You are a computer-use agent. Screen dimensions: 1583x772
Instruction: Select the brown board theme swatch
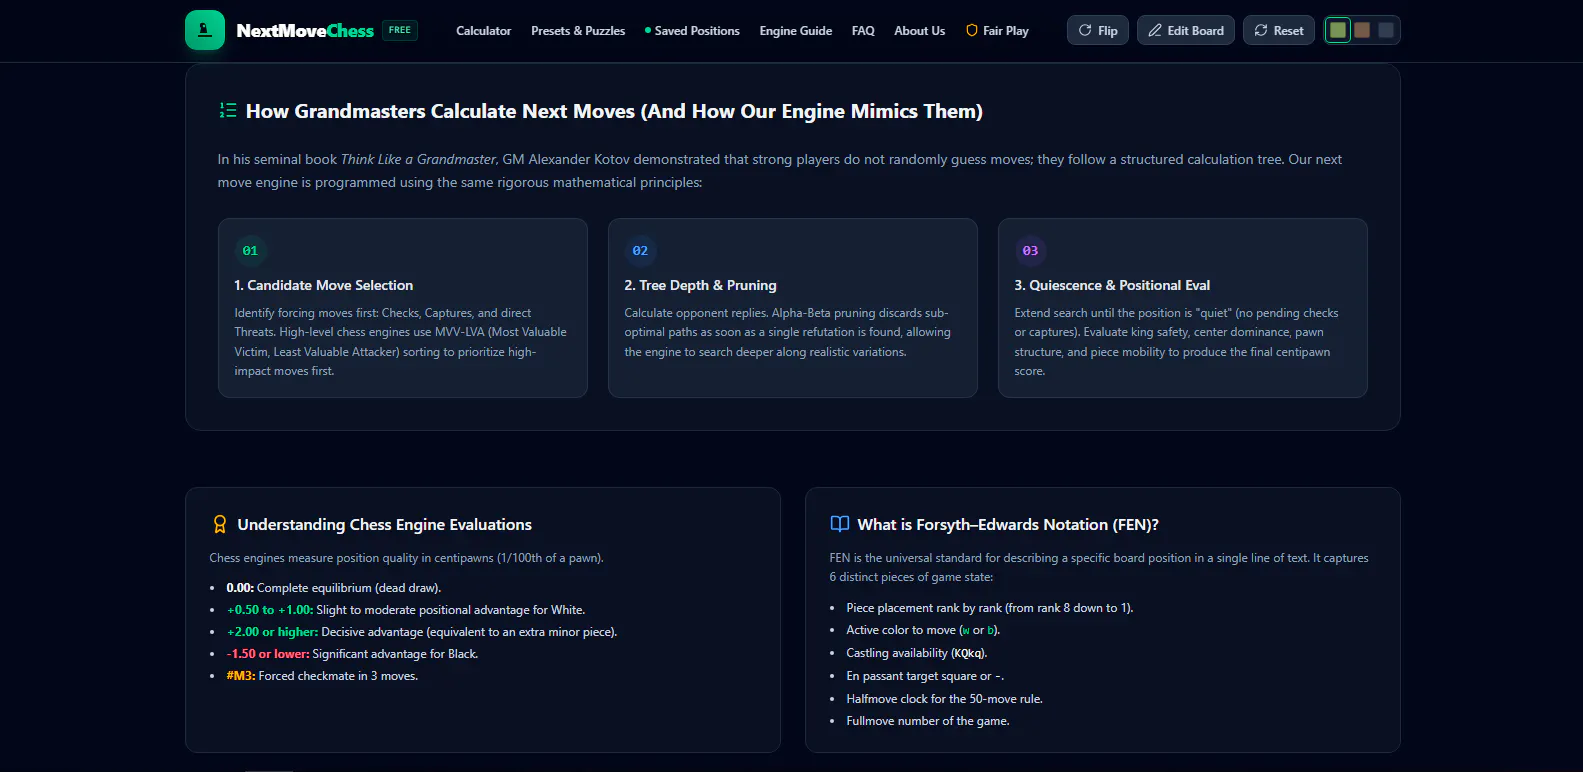[x=1362, y=30]
